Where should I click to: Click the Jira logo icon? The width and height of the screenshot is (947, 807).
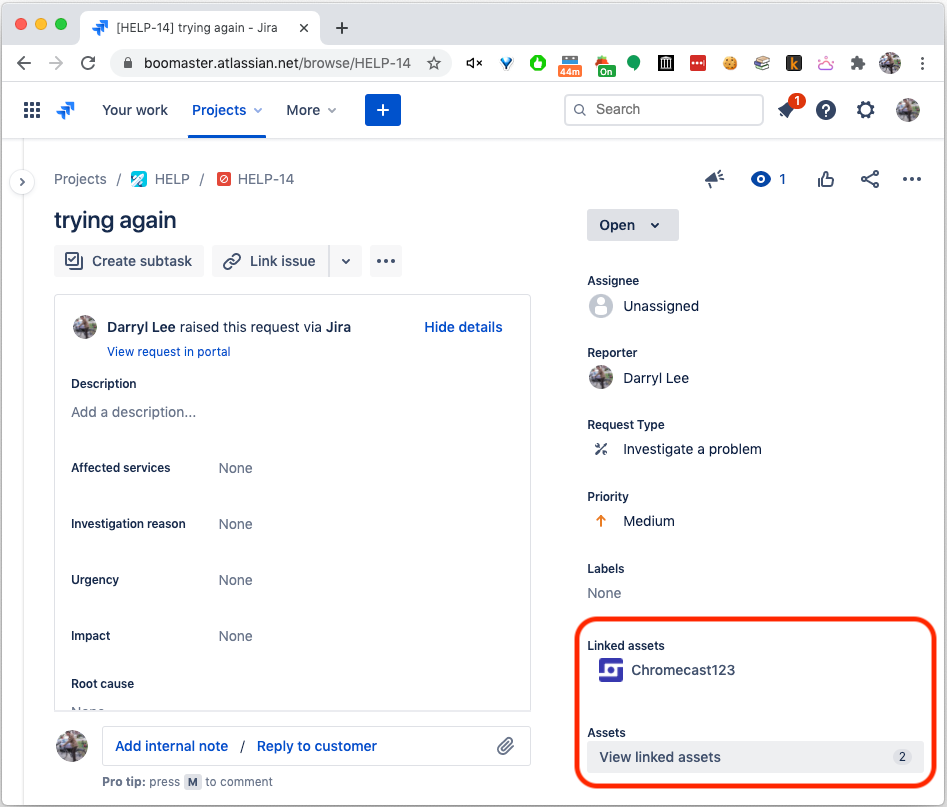[66, 110]
